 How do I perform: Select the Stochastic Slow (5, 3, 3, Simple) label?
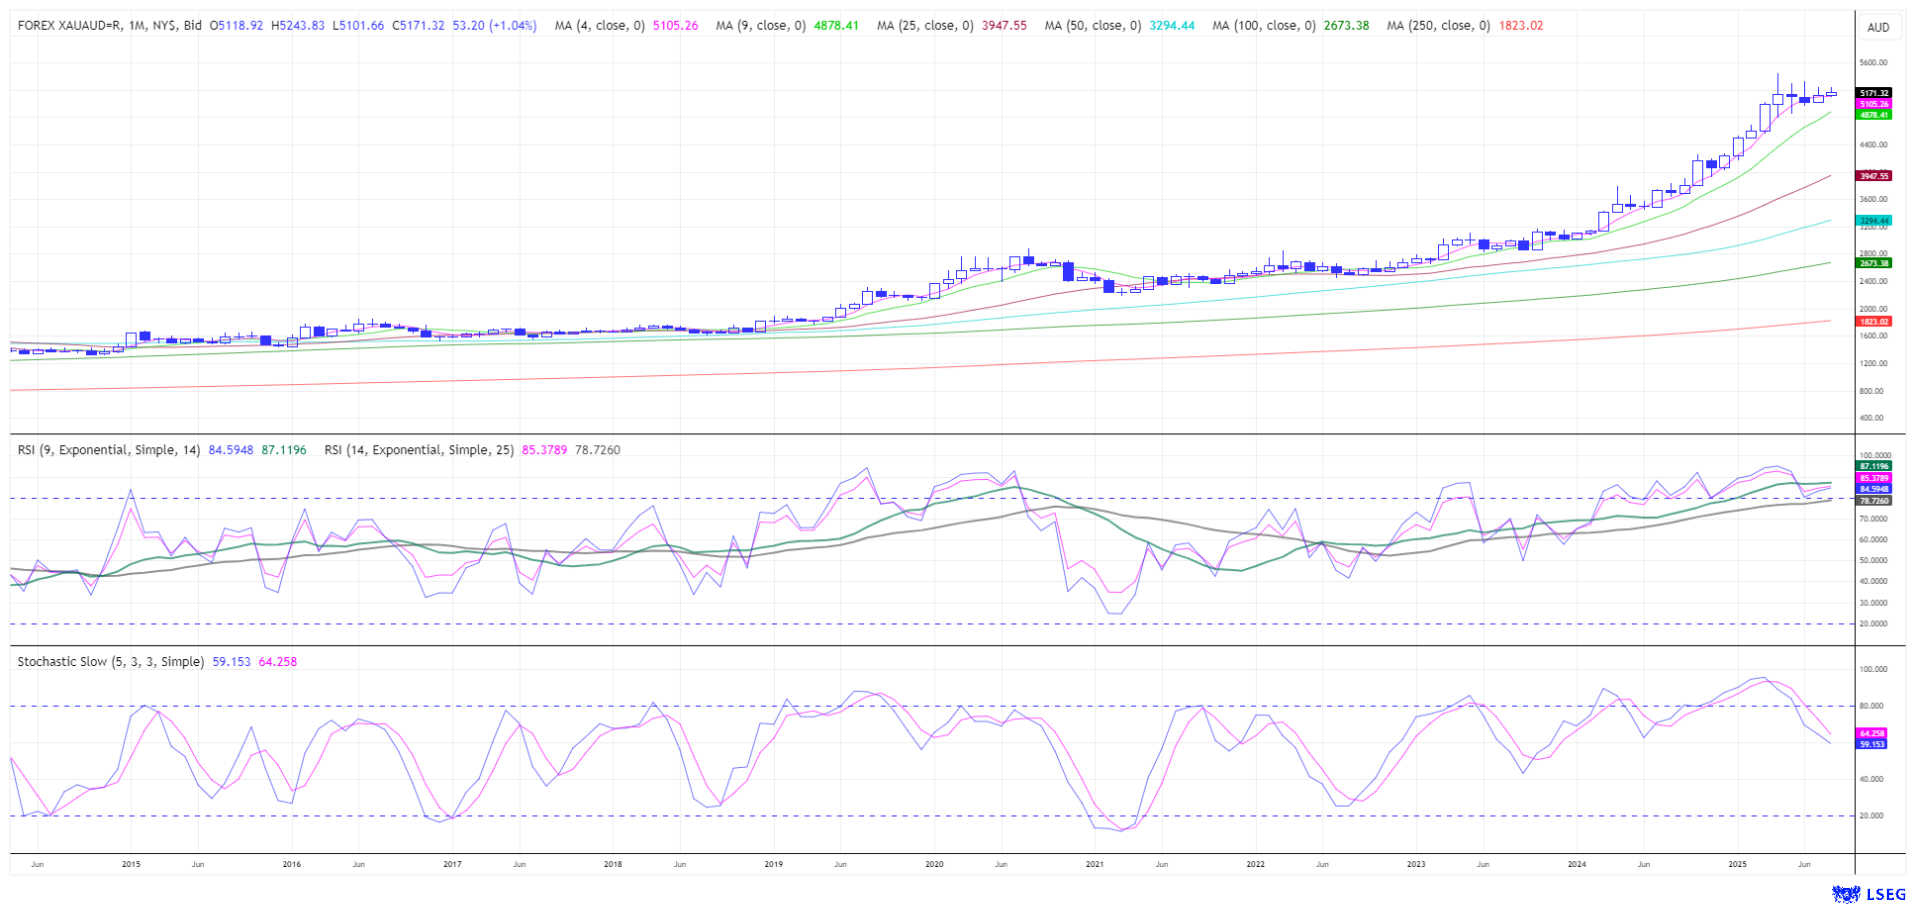[x=110, y=662]
